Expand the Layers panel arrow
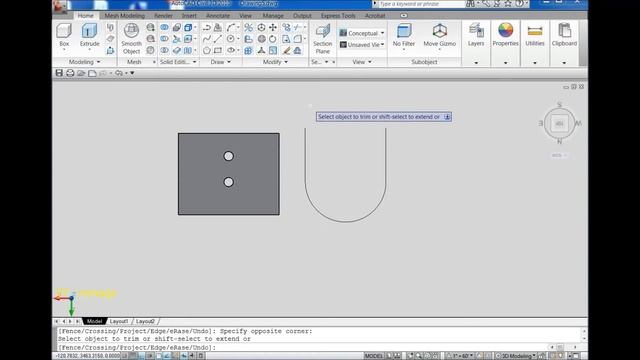This screenshot has width=640, height=360. [476, 63]
